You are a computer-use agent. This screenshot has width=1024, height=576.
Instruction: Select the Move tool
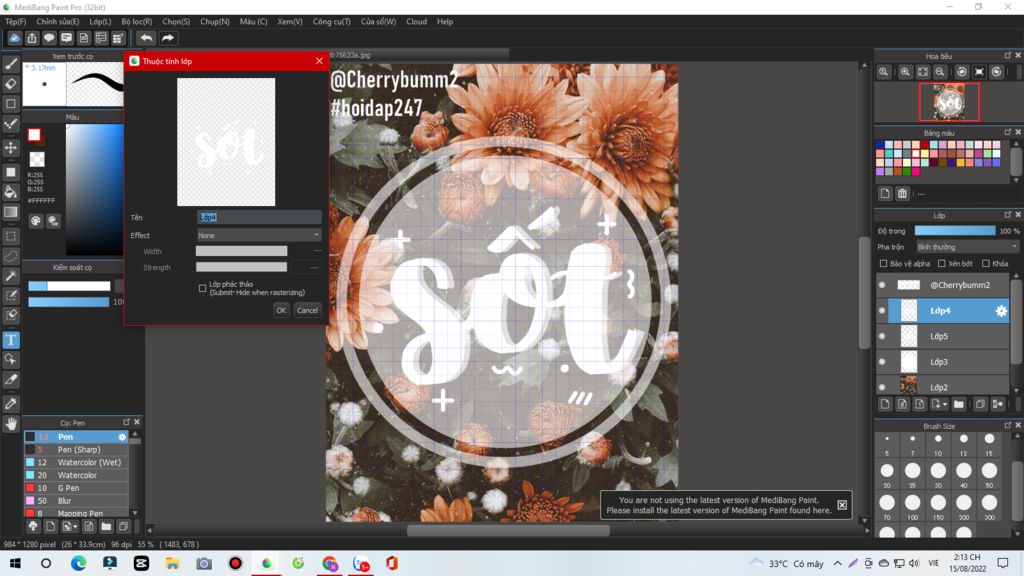pyautogui.click(x=11, y=148)
